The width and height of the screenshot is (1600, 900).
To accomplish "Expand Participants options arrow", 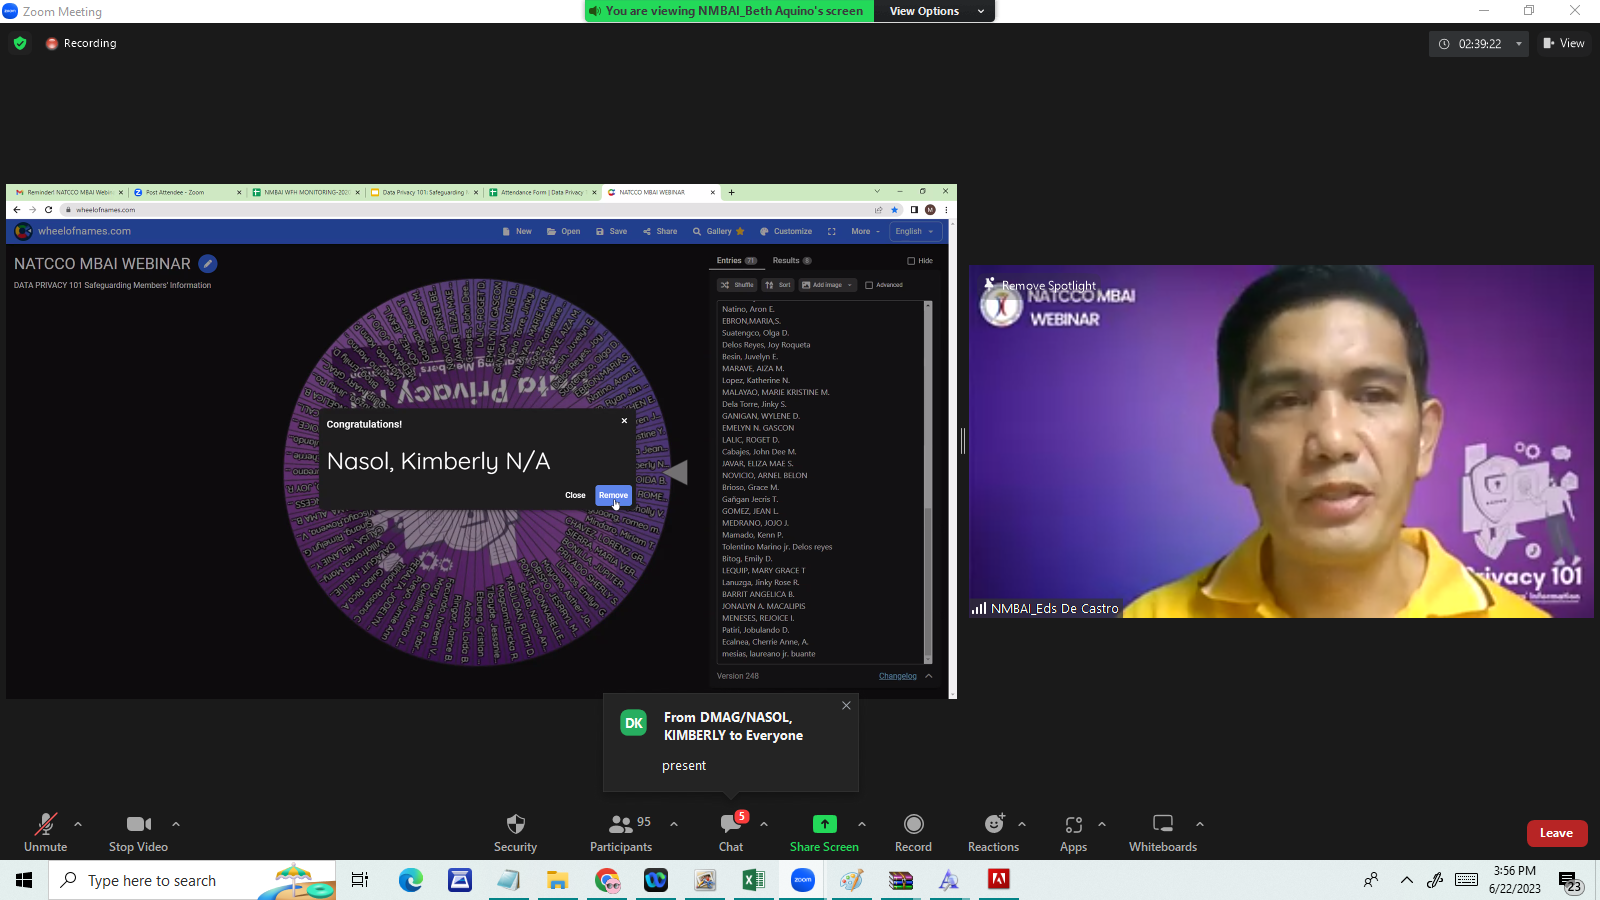I will 674,824.
